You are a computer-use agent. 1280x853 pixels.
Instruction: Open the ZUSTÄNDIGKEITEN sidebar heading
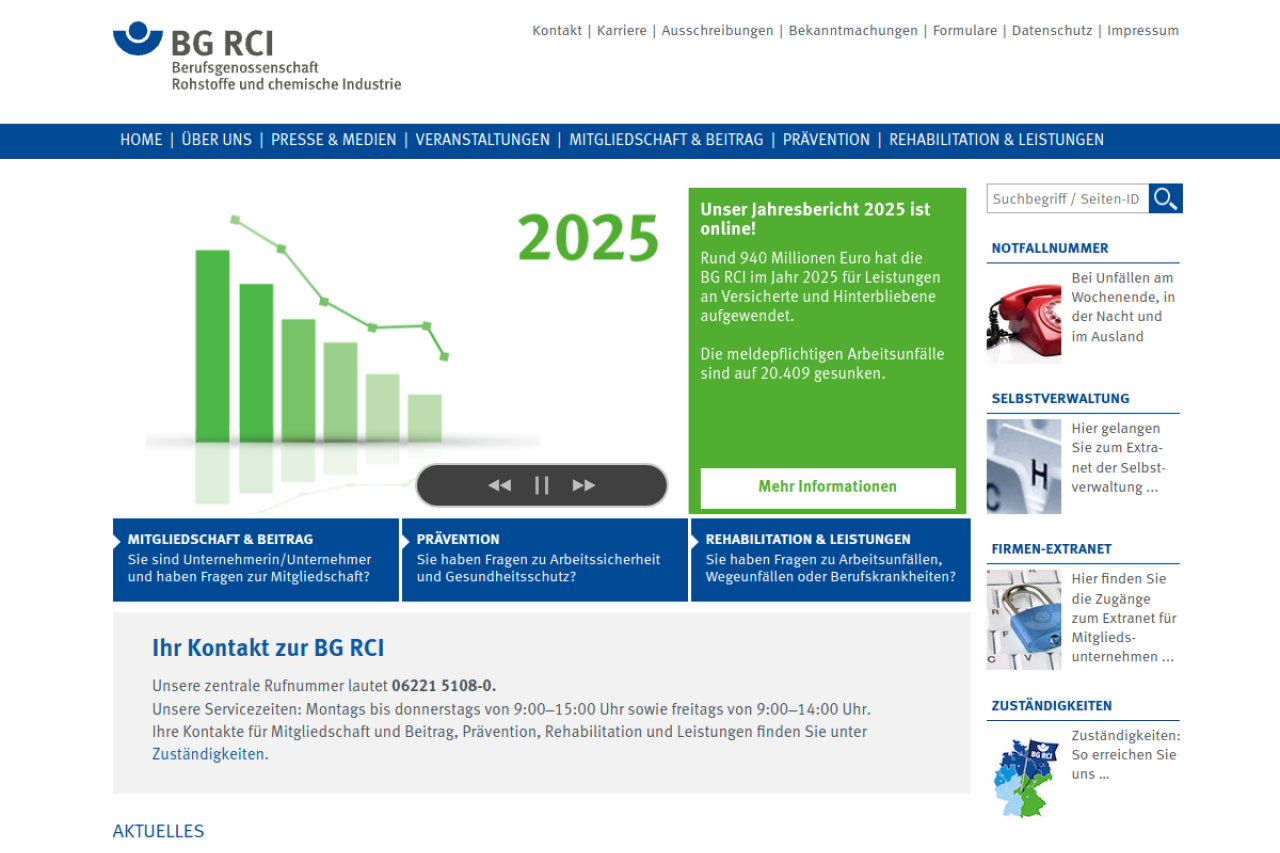[1052, 705]
